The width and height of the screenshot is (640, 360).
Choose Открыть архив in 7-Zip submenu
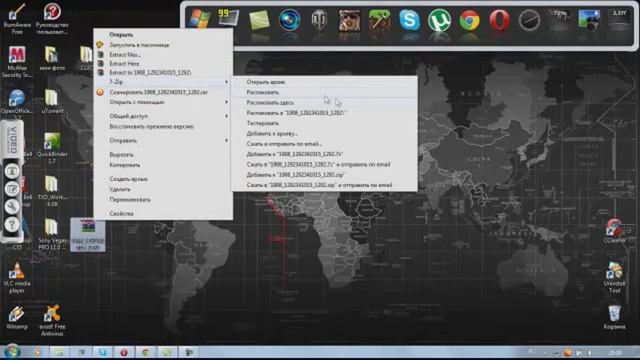[x=324, y=82]
